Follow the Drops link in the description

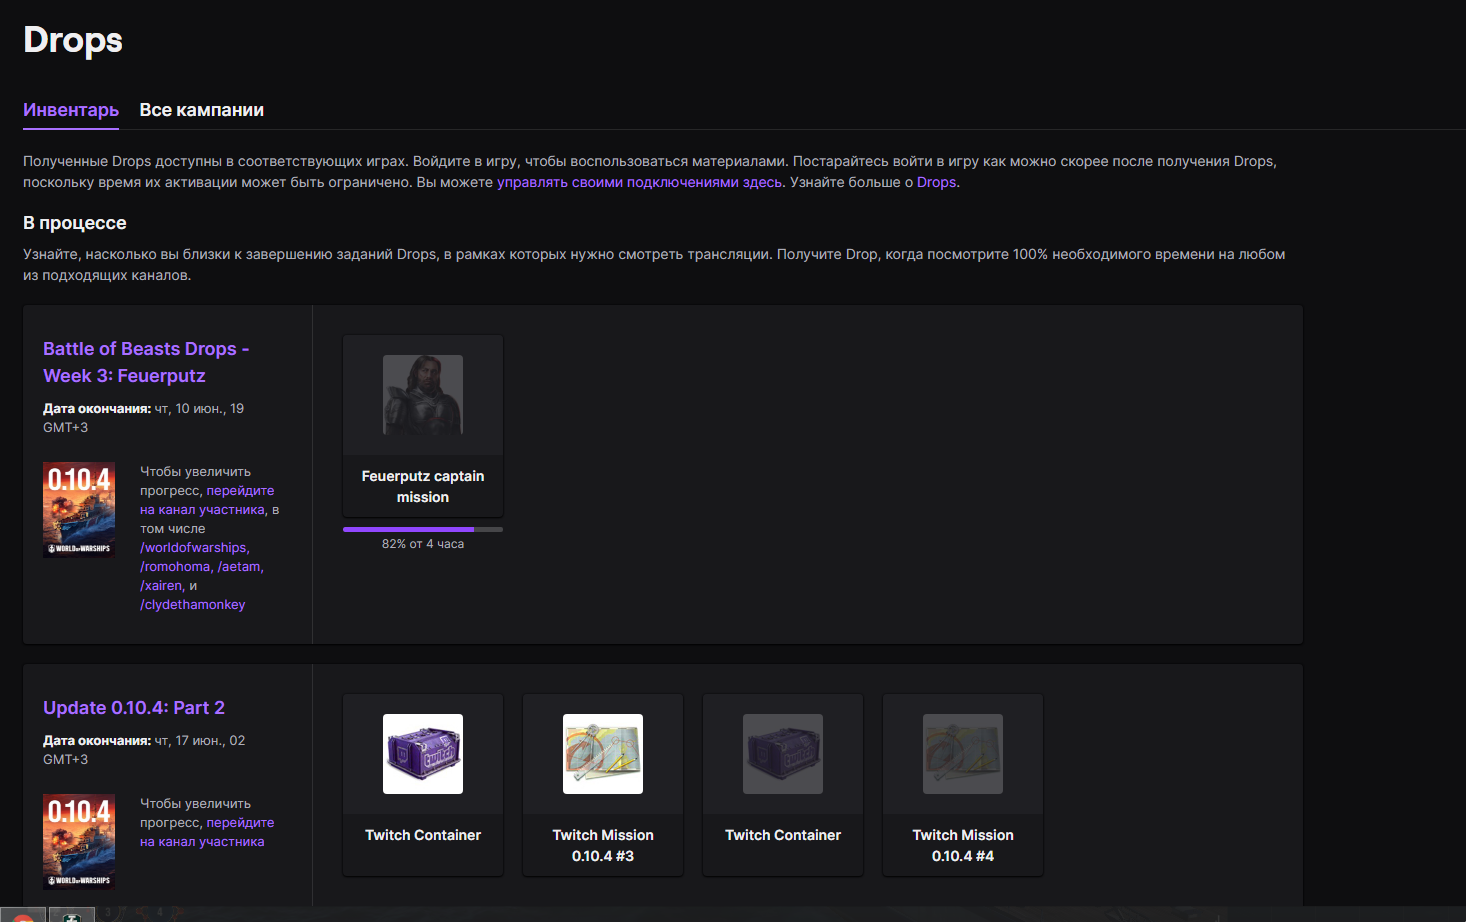click(936, 182)
